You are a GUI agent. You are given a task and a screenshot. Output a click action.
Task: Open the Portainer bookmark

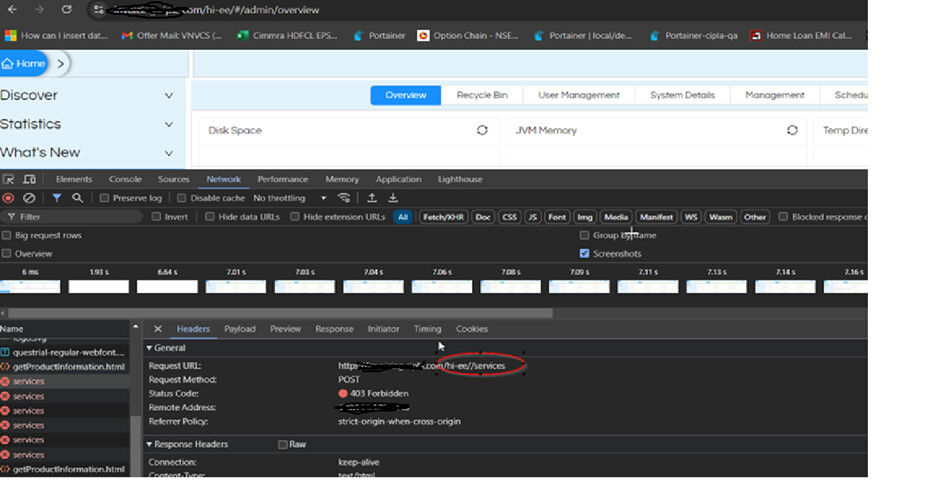click(379, 35)
